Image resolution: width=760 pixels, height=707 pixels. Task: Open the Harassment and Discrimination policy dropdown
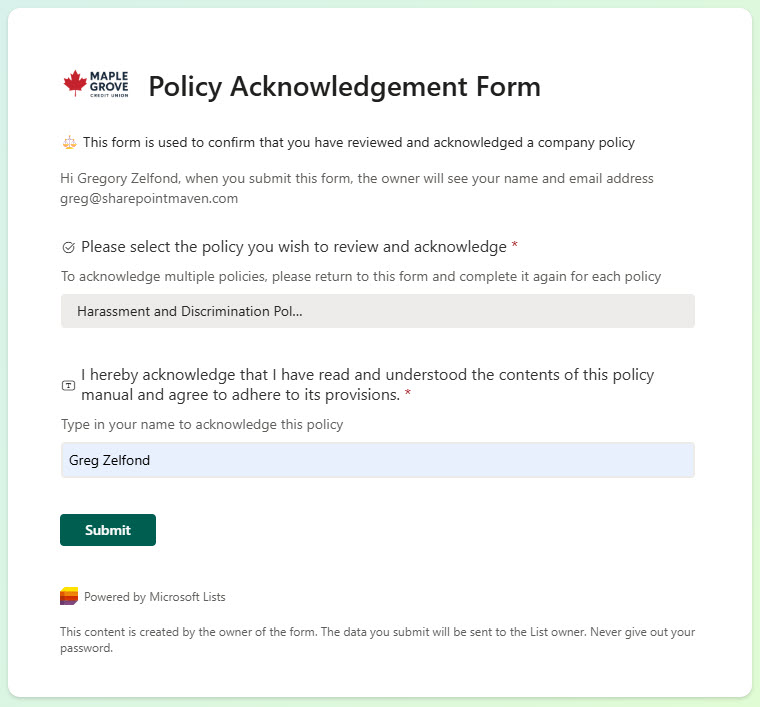[377, 311]
